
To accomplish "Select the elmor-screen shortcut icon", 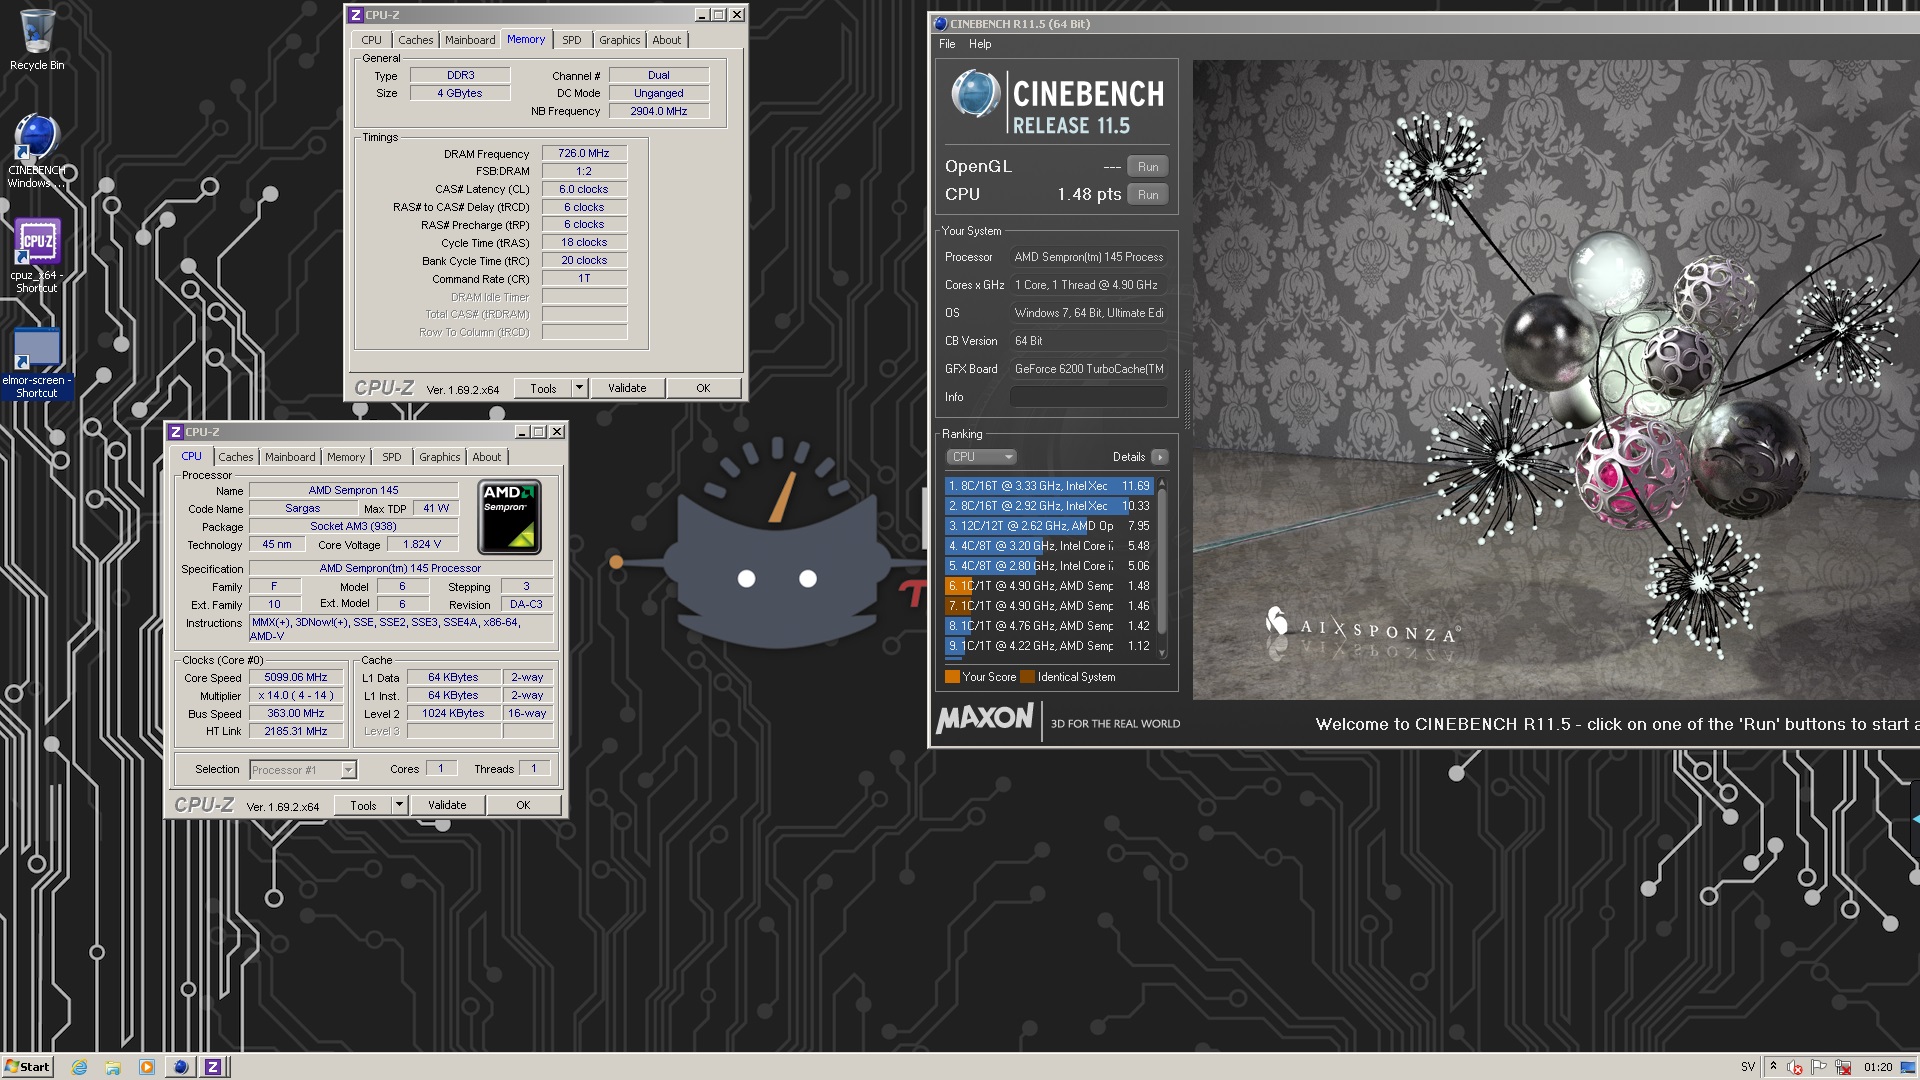I will pyautogui.click(x=37, y=362).
